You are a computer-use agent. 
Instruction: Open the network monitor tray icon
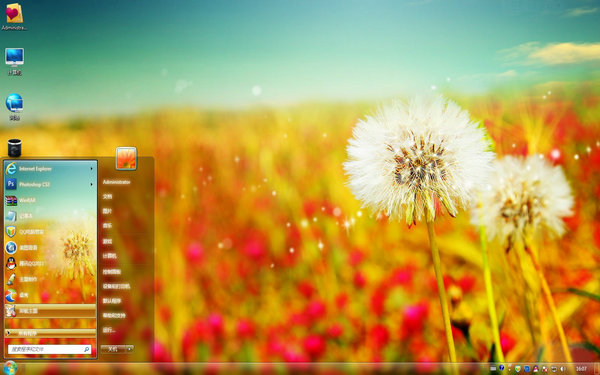coord(554,369)
